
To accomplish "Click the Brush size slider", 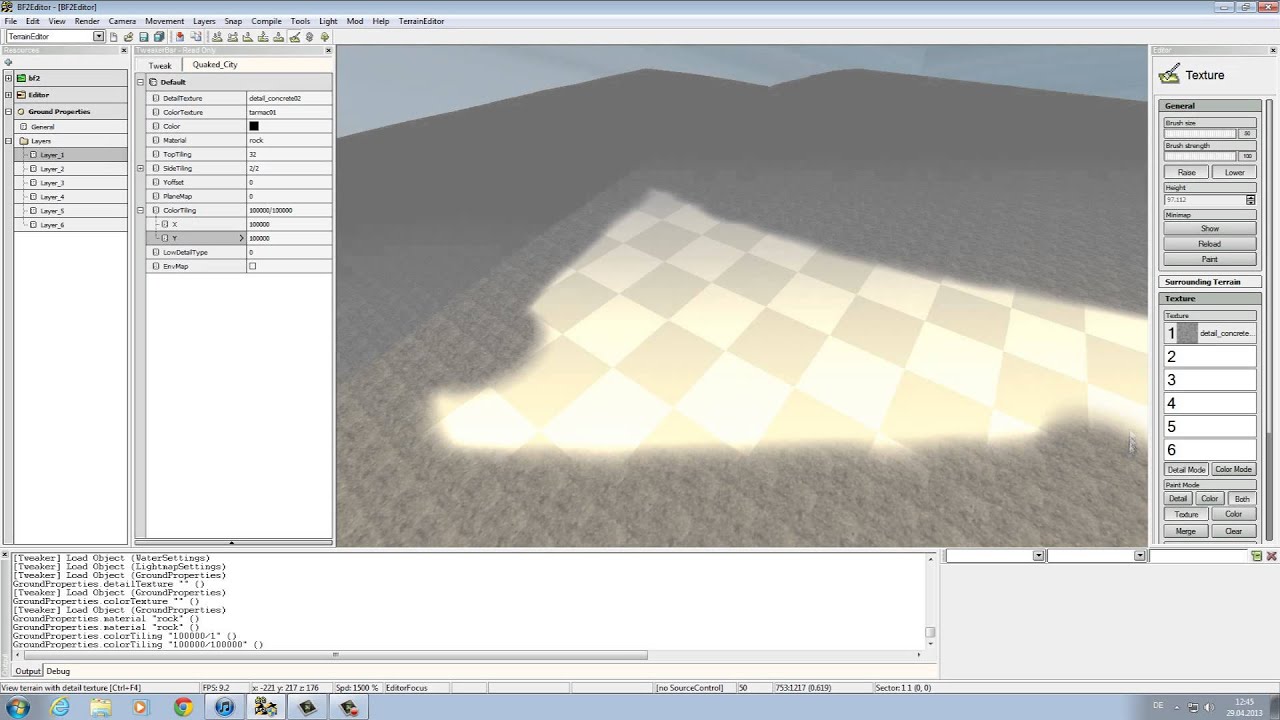I will point(1201,133).
